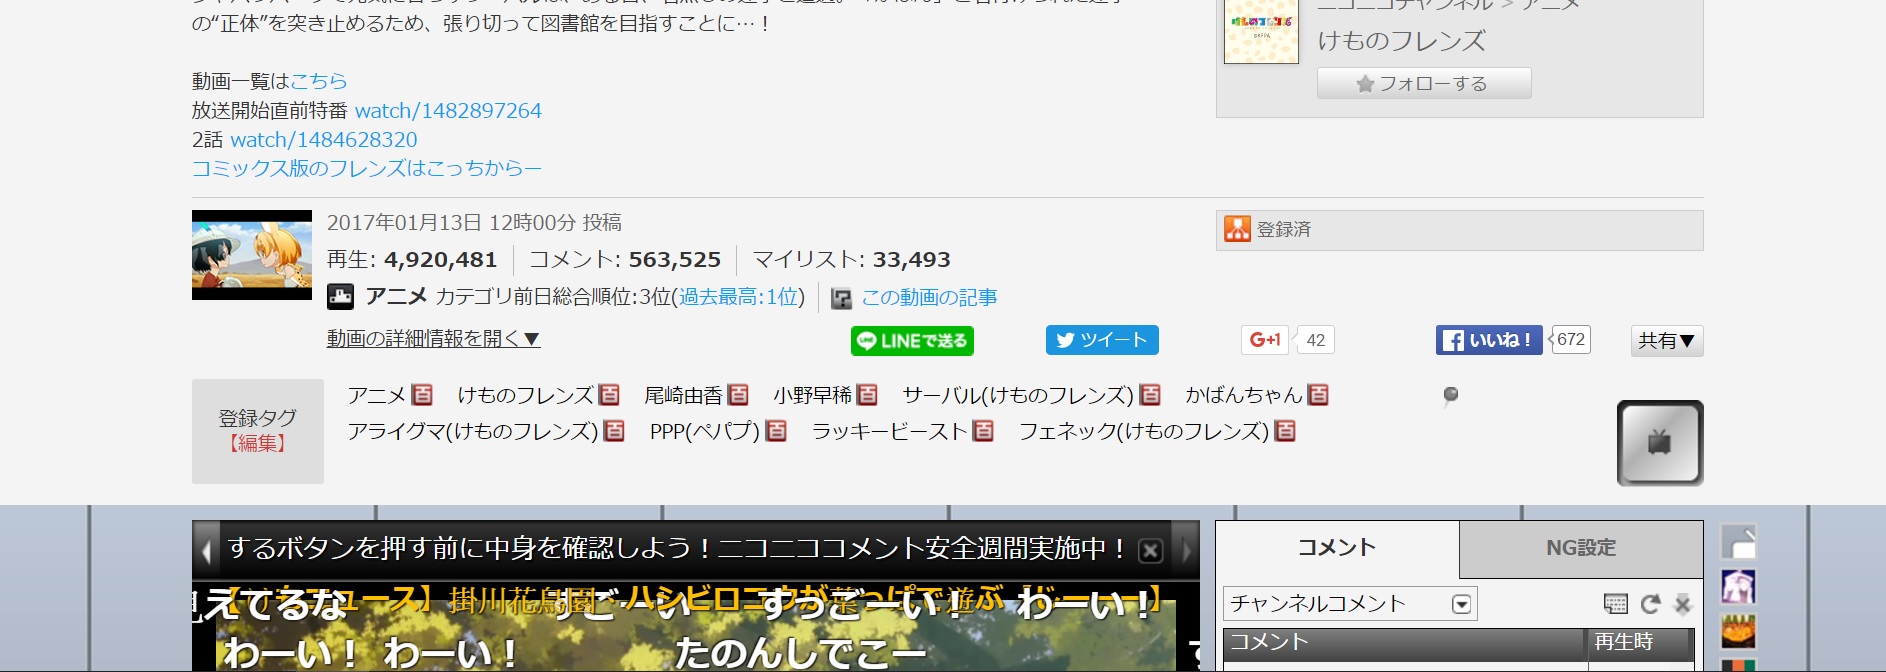1886x672 pixels.
Task: Close the scrolling news ticker
Action: pyautogui.click(x=1151, y=550)
